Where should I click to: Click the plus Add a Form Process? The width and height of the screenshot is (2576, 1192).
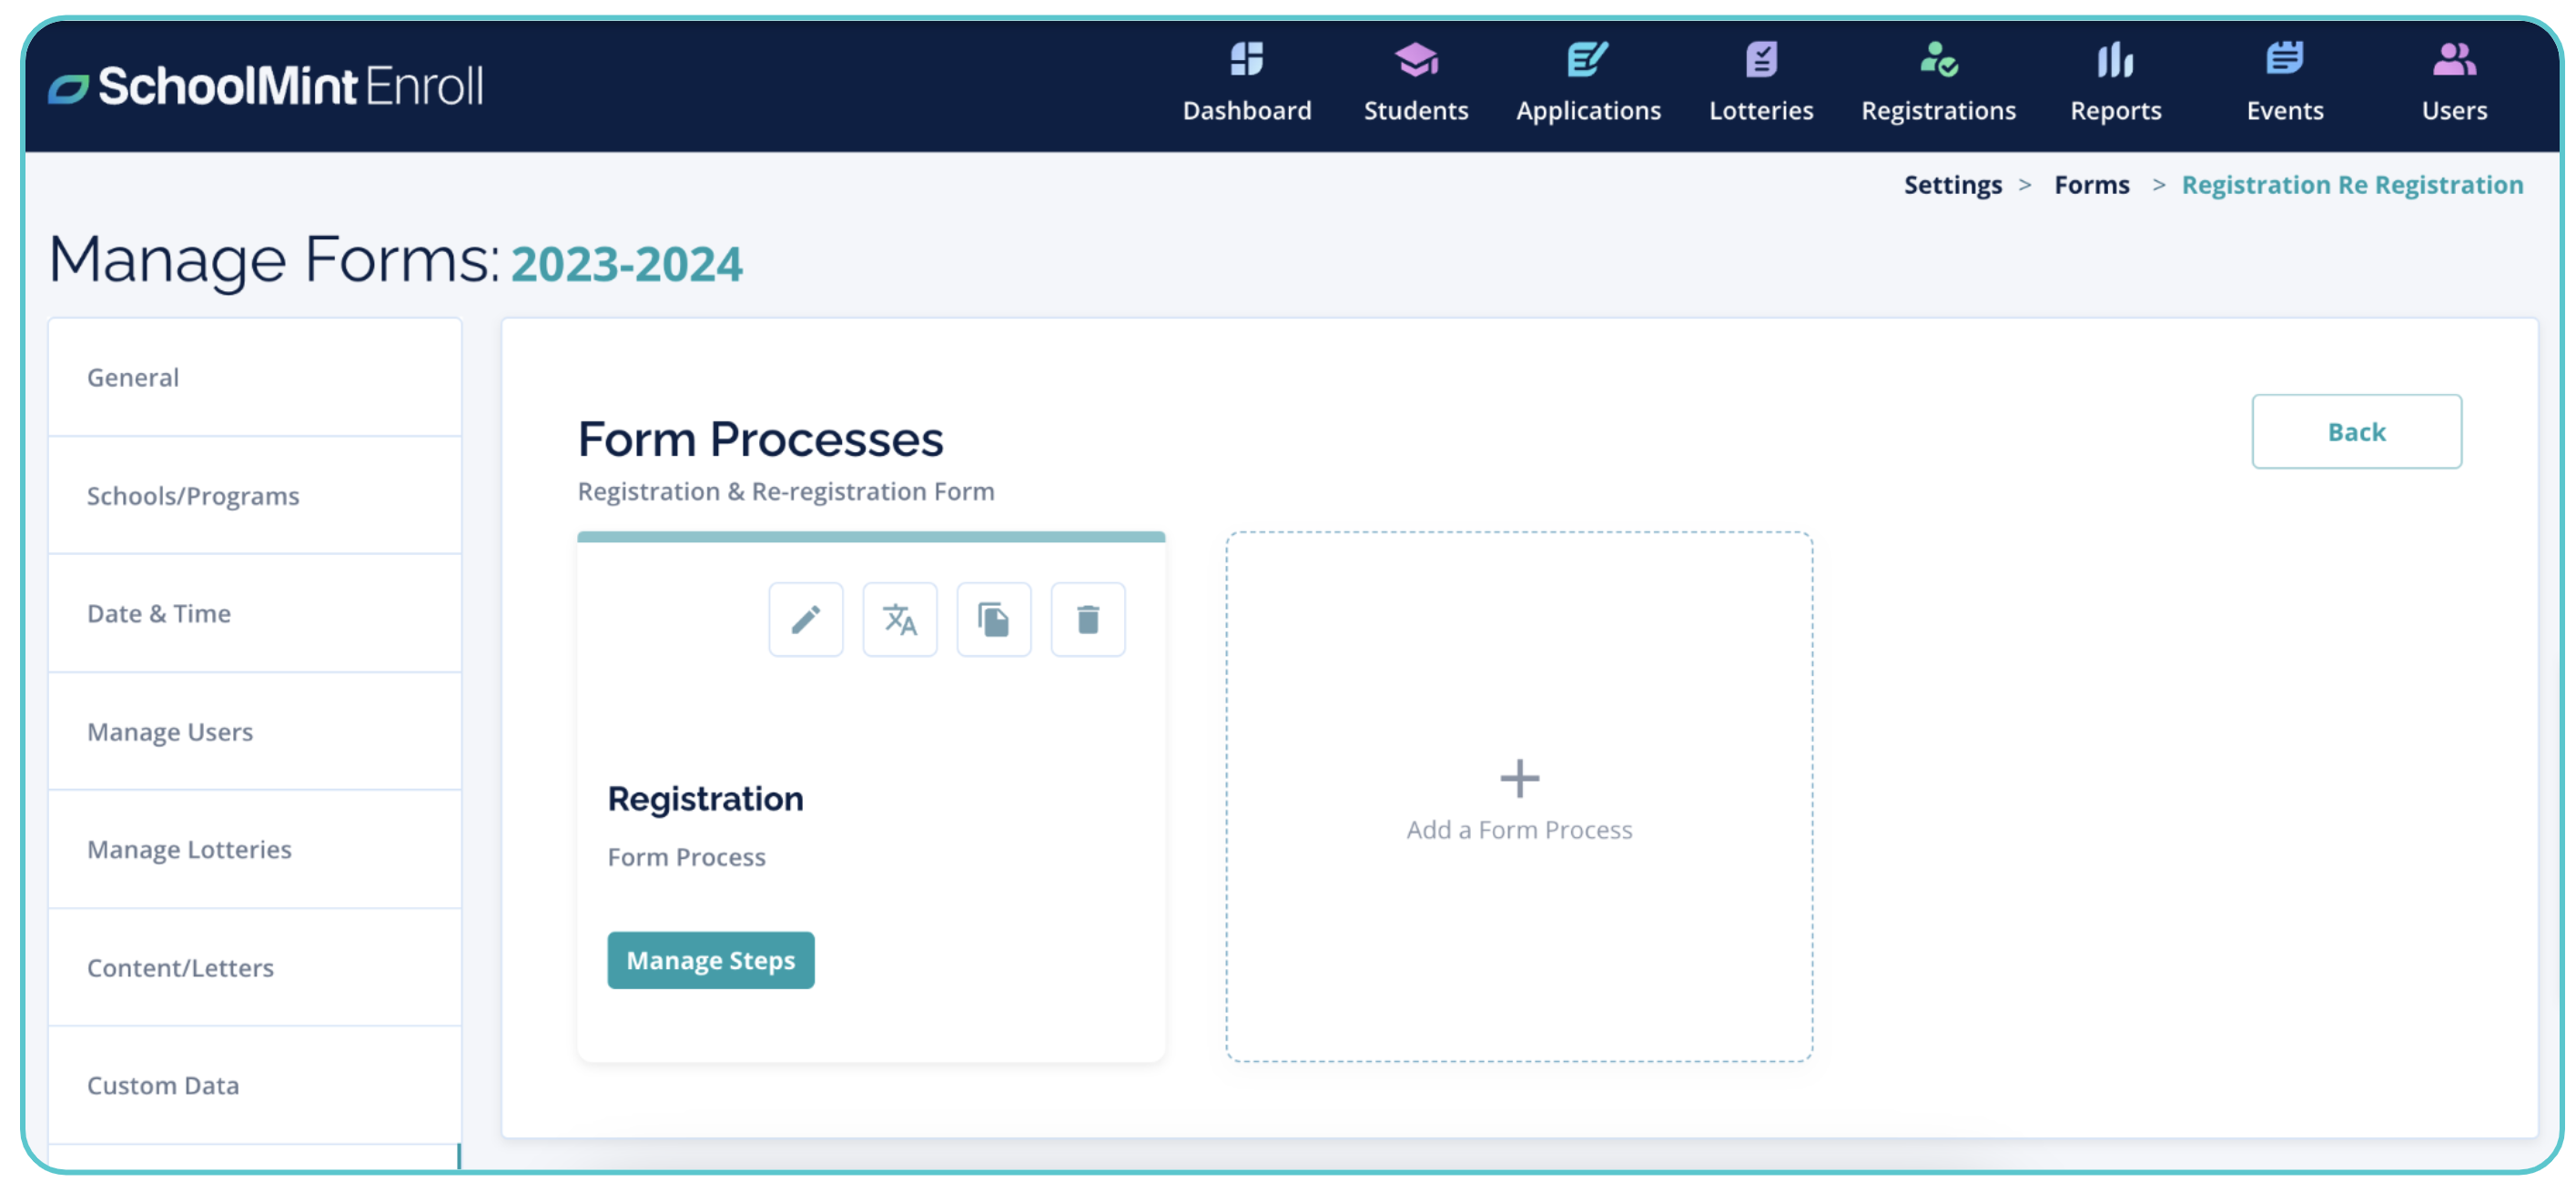tap(1518, 778)
